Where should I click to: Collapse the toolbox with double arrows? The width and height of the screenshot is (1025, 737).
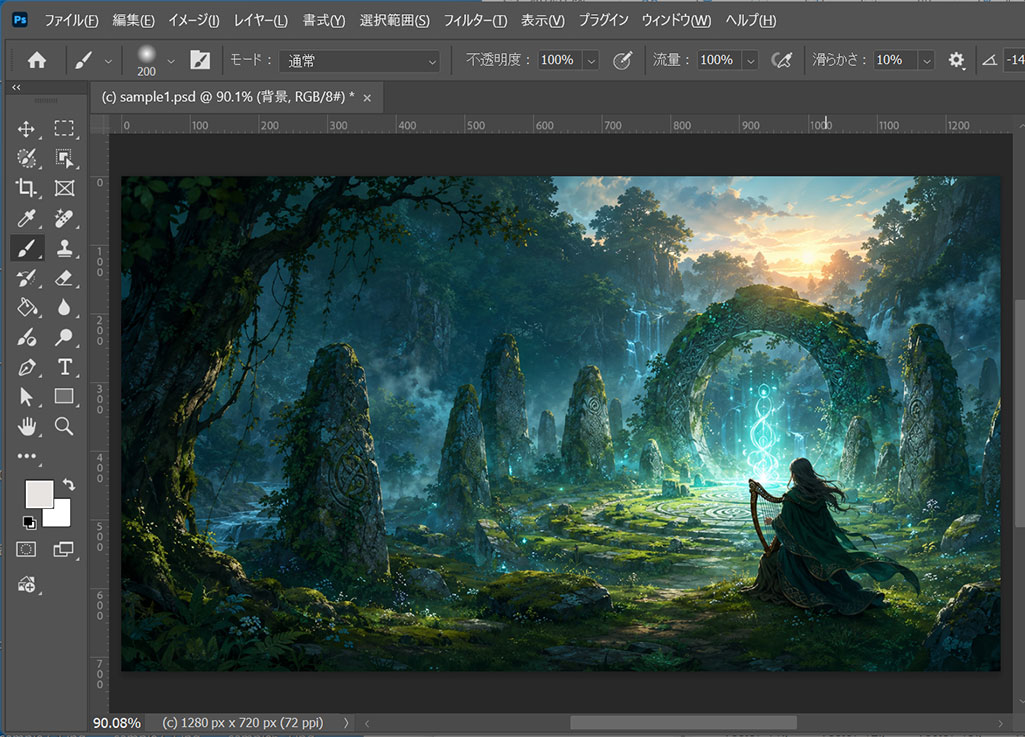click(16, 87)
